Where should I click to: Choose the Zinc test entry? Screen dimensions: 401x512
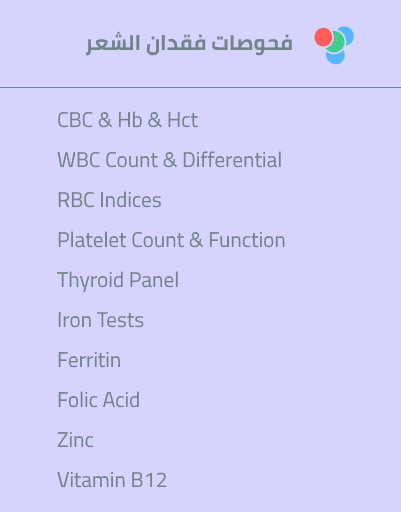pyautogui.click(x=75, y=440)
